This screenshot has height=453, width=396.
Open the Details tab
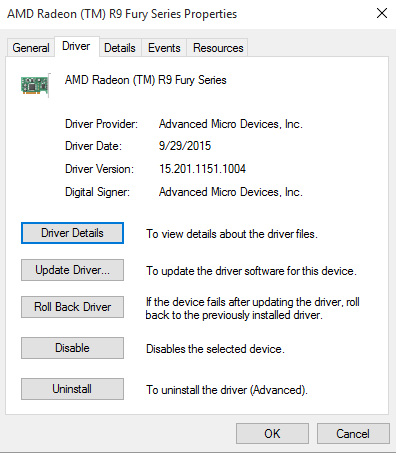point(120,48)
